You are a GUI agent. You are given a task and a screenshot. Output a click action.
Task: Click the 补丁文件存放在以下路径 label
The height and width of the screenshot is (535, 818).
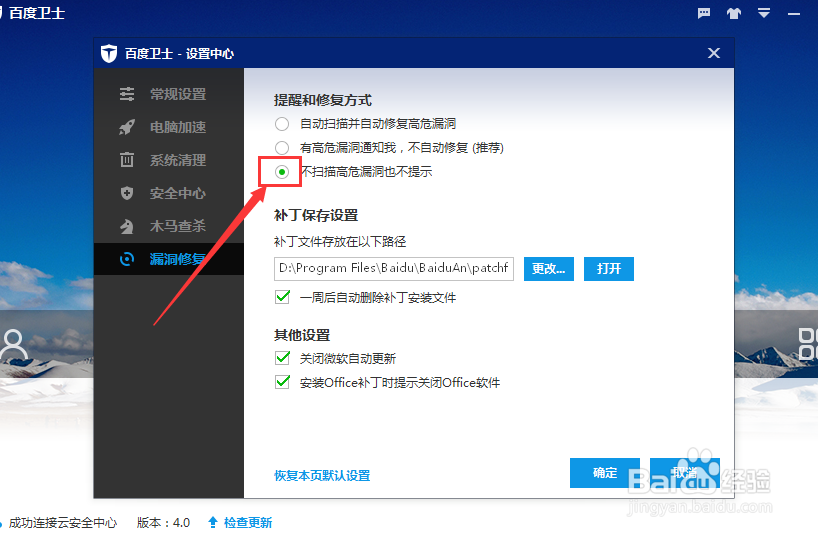coord(340,241)
